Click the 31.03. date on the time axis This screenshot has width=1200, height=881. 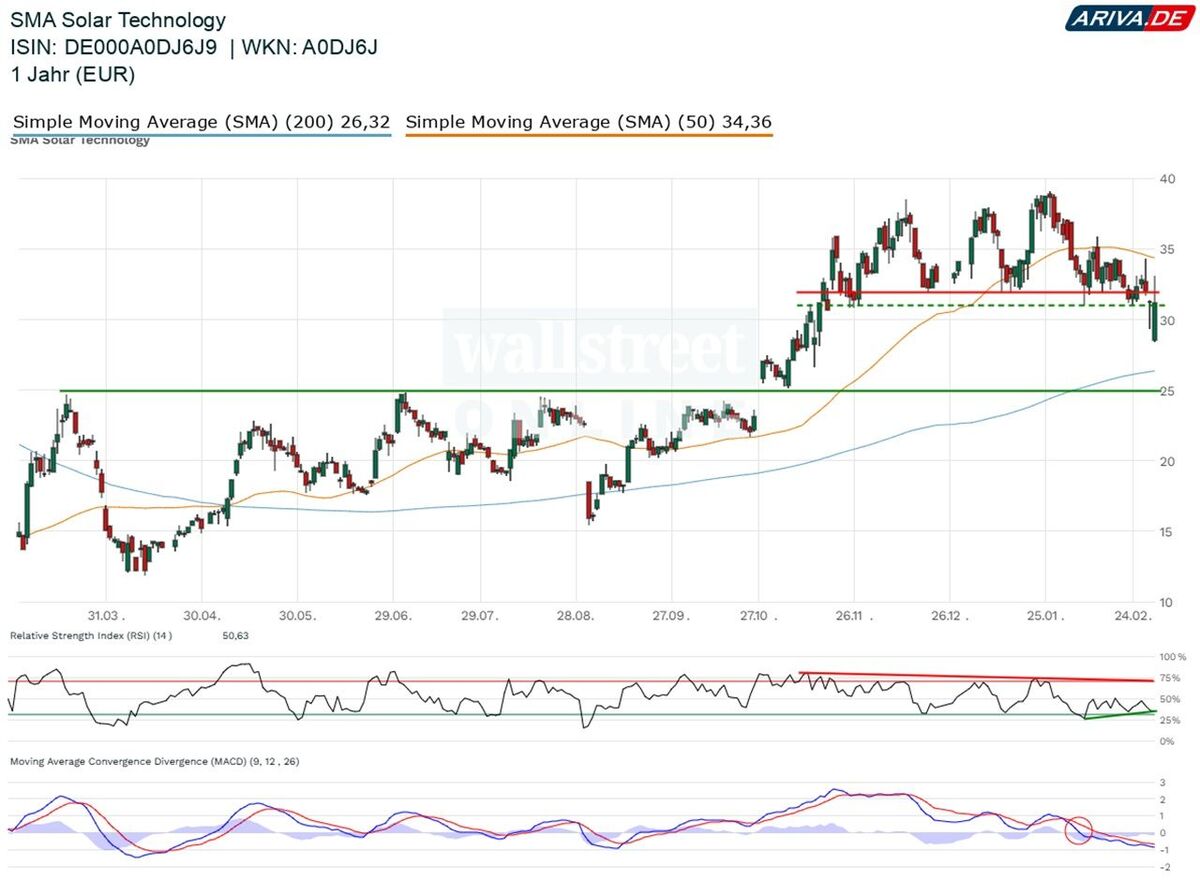[x=104, y=615]
